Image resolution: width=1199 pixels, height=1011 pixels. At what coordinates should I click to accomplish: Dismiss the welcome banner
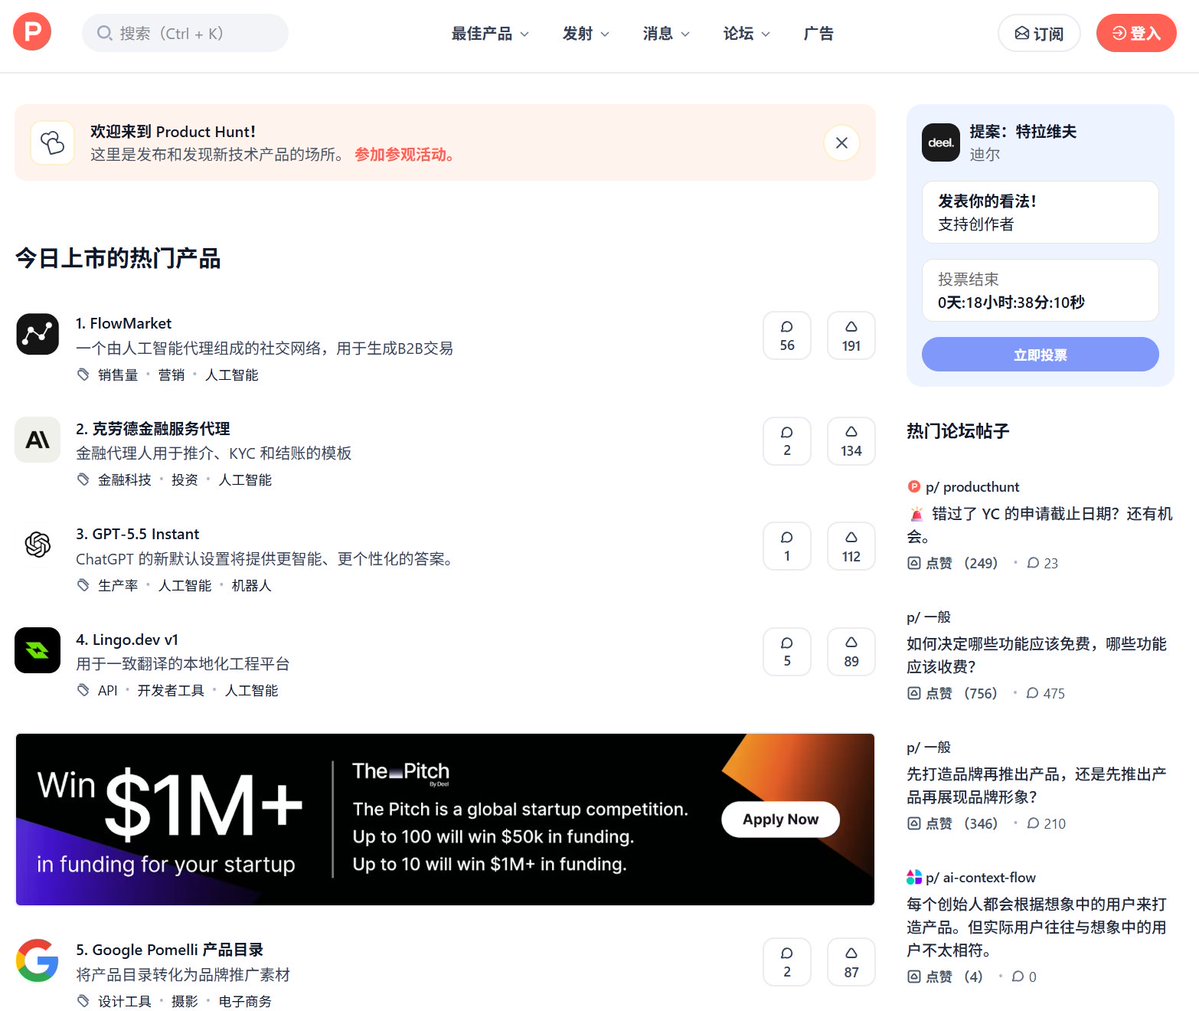point(841,142)
